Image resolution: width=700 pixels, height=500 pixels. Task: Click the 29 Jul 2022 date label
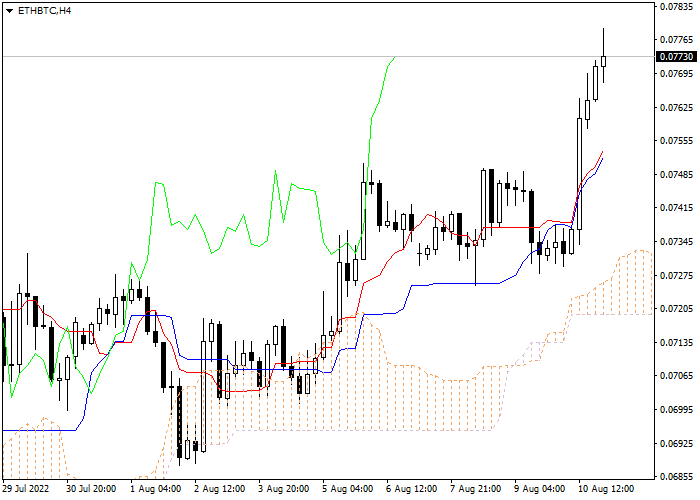26,489
